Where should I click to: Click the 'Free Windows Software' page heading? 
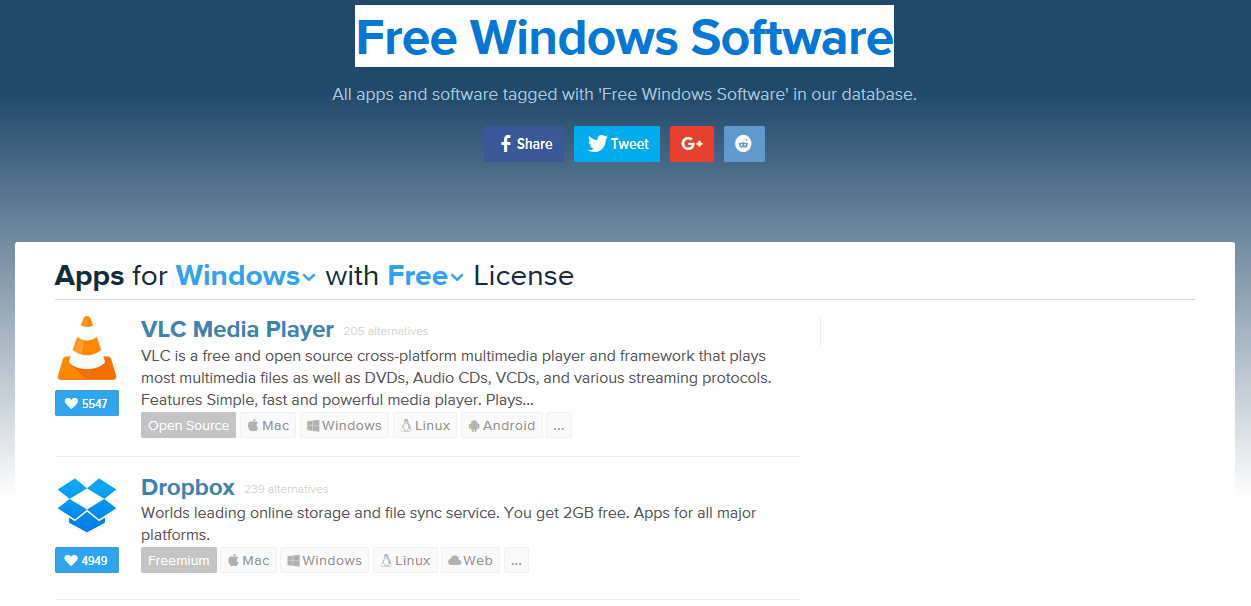point(624,36)
